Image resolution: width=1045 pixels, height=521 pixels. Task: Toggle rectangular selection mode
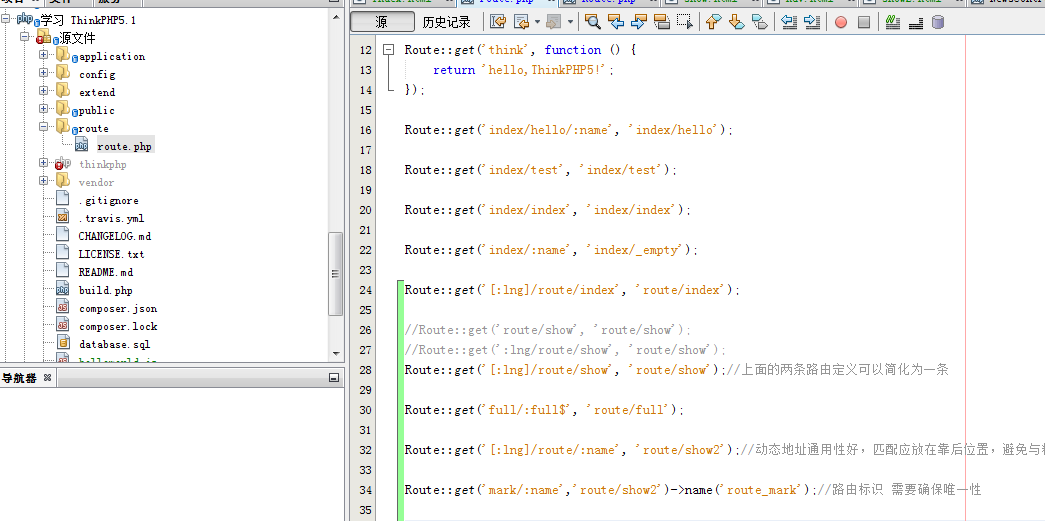point(684,22)
